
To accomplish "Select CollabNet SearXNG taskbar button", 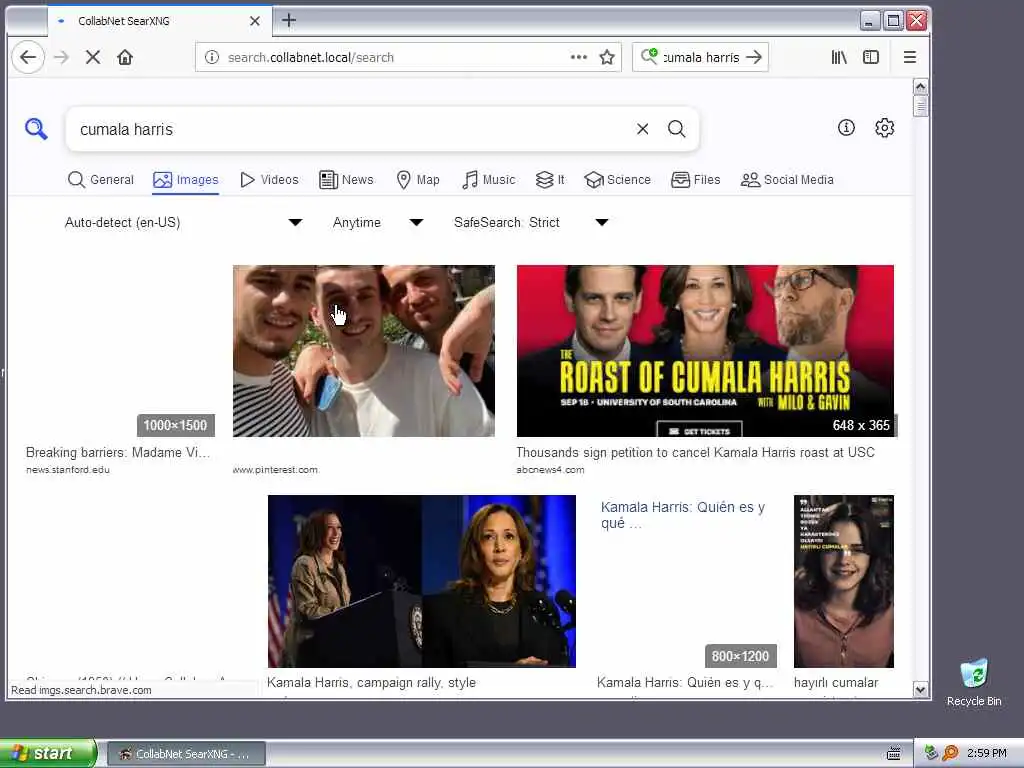I will [186, 754].
